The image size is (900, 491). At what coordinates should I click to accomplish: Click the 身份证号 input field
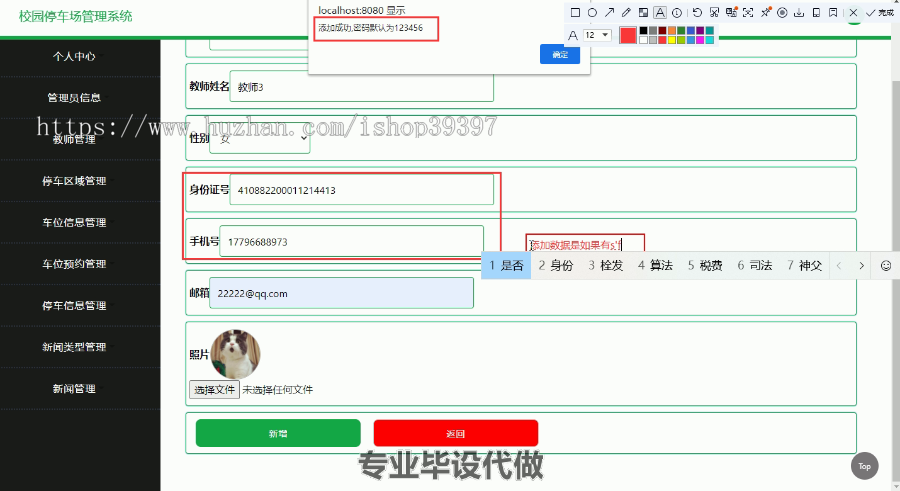point(362,190)
